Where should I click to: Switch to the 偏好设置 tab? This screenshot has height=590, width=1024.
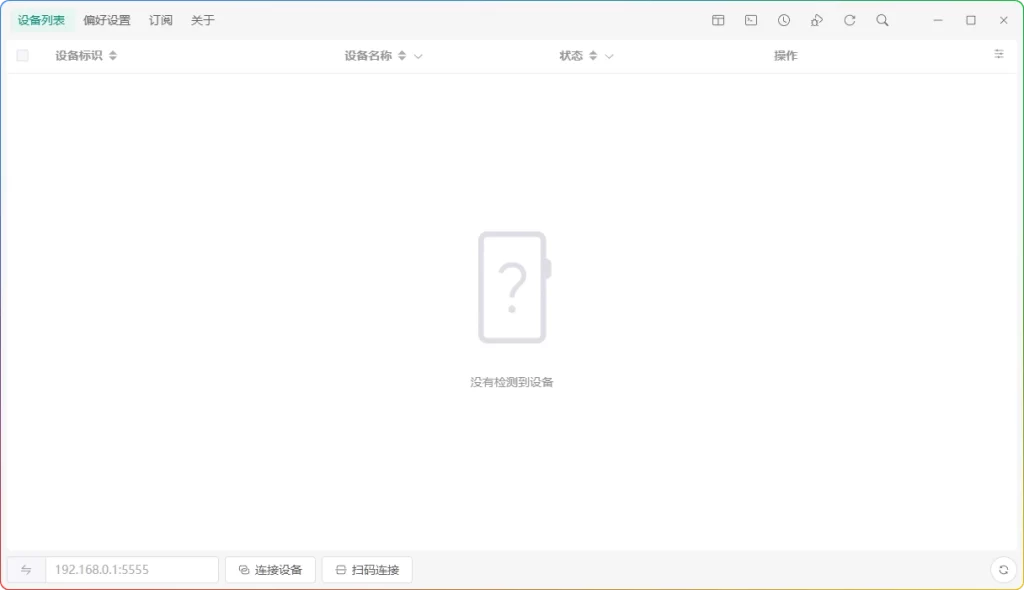click(105, 19)
